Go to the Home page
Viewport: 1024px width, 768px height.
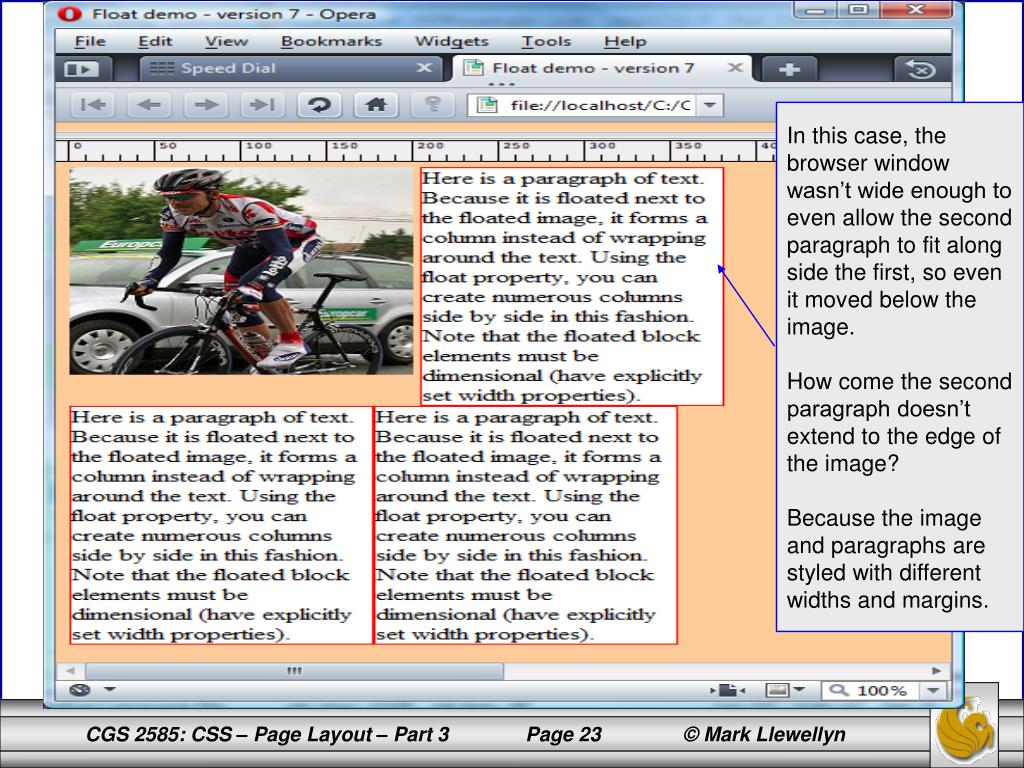[376, 104]
